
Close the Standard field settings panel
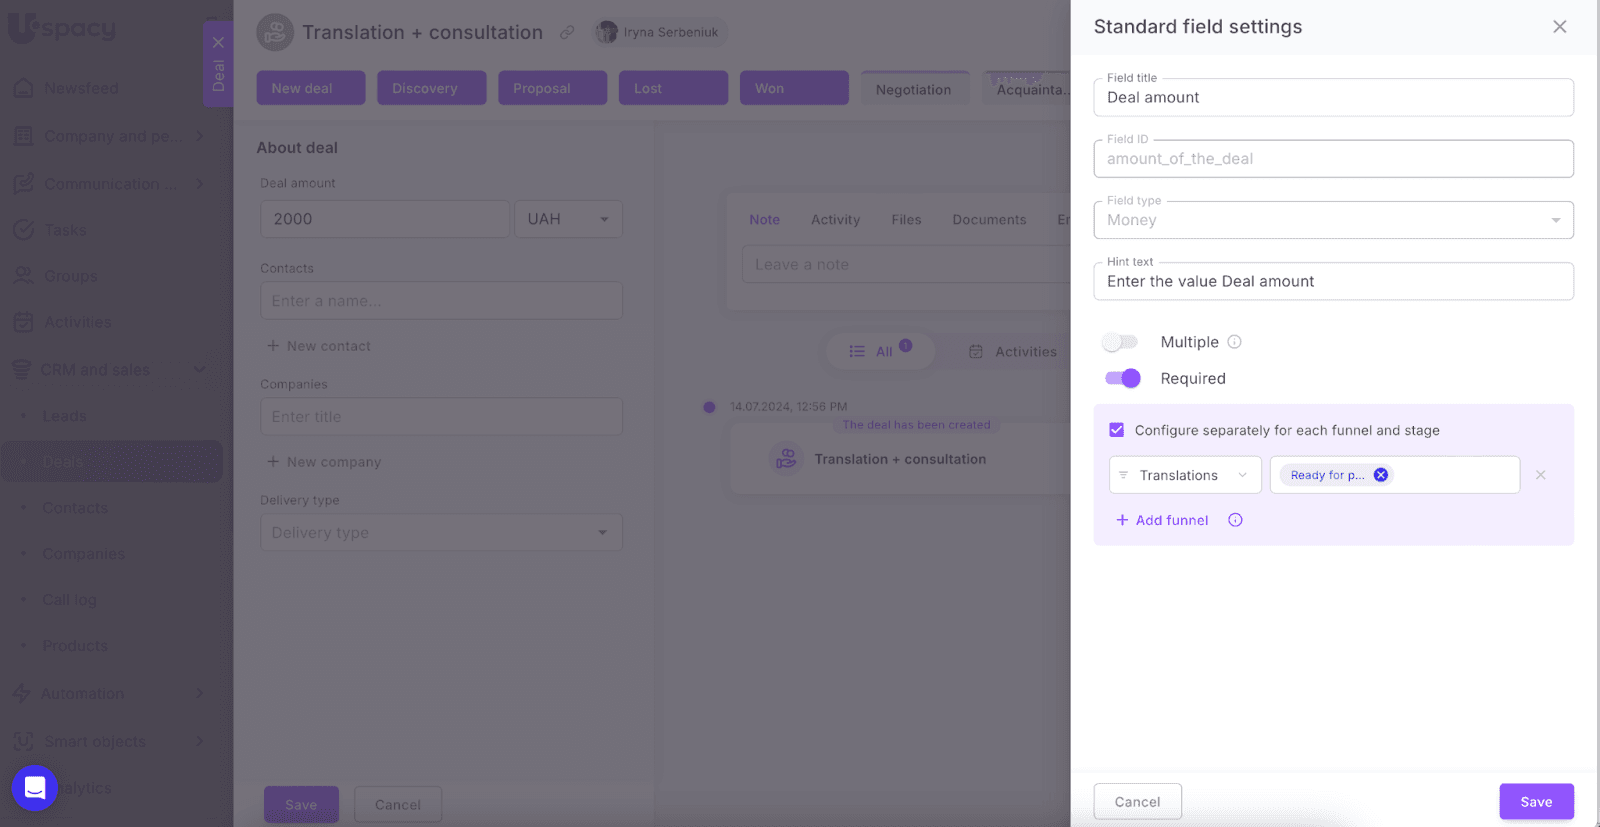(1559, 27)
